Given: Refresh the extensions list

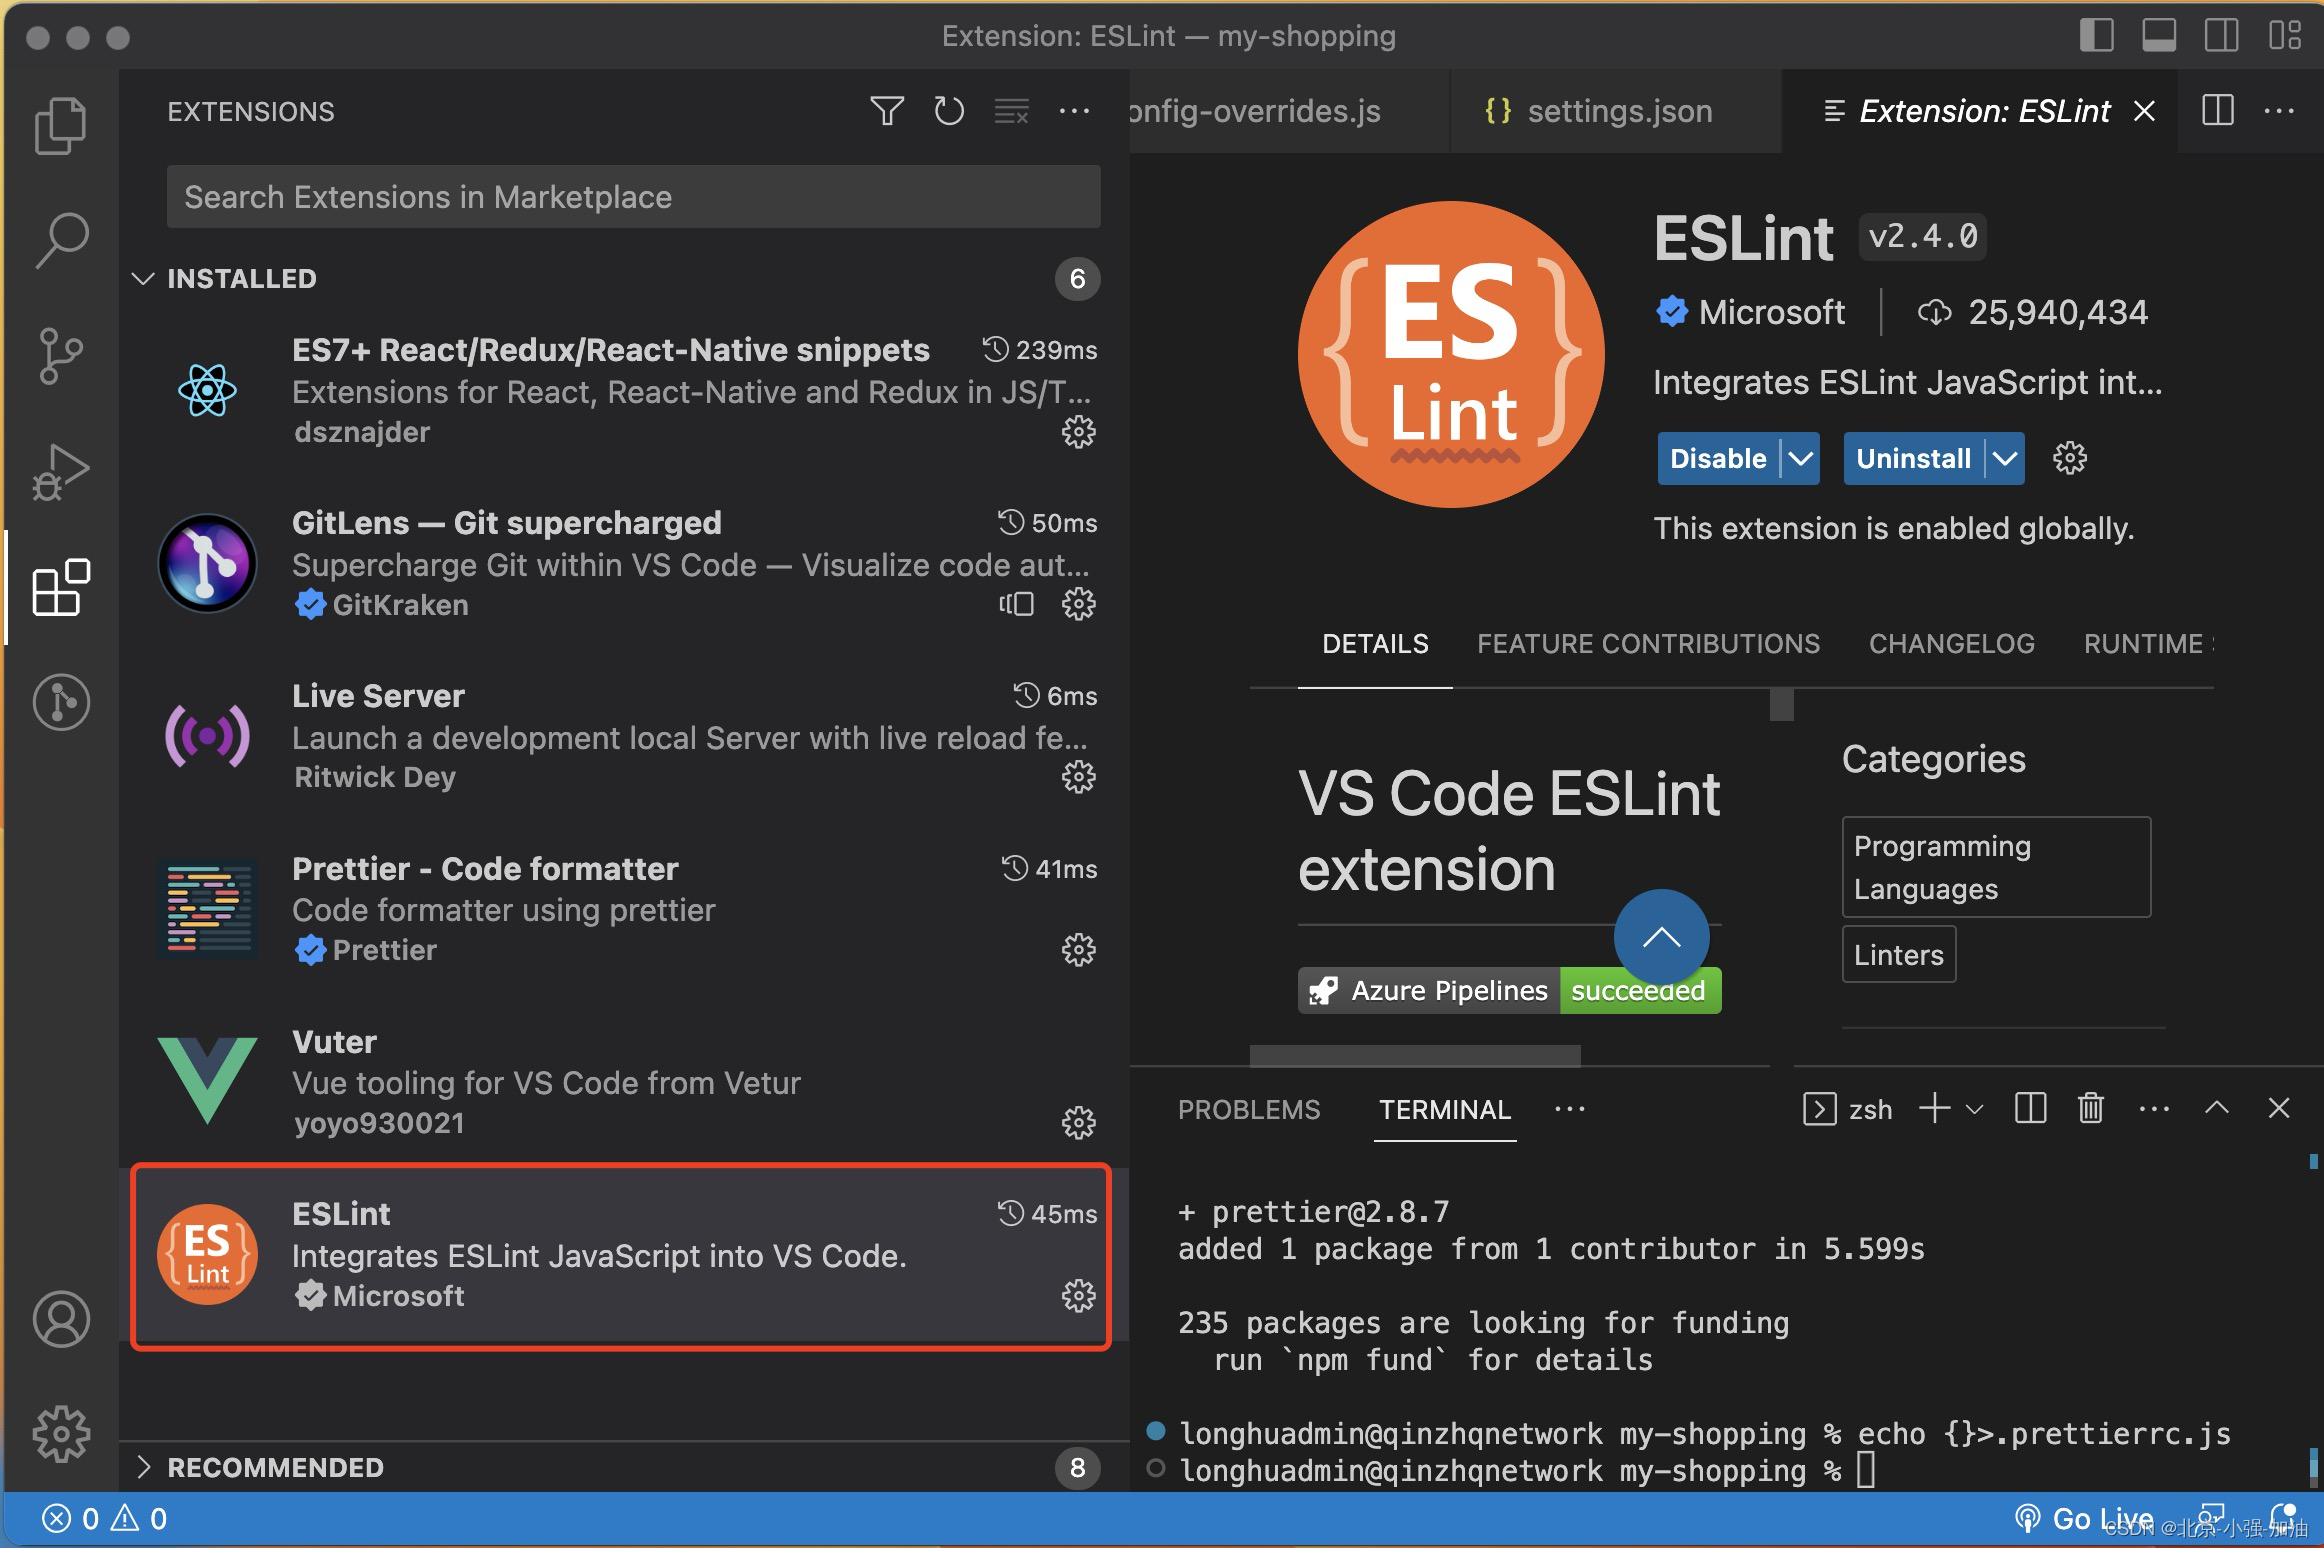Looking at the screenshot, I should click(x=948, y=111).
